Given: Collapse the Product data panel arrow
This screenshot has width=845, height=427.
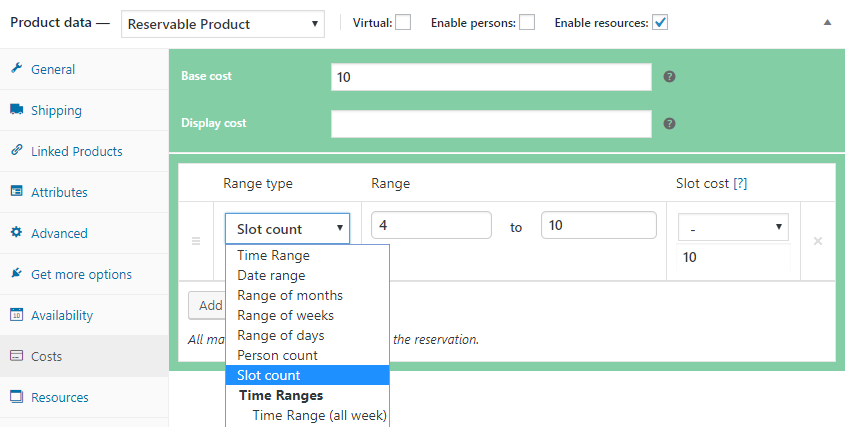Looking at the screenshot, I should pyautogui.click(x=826, y=23).
